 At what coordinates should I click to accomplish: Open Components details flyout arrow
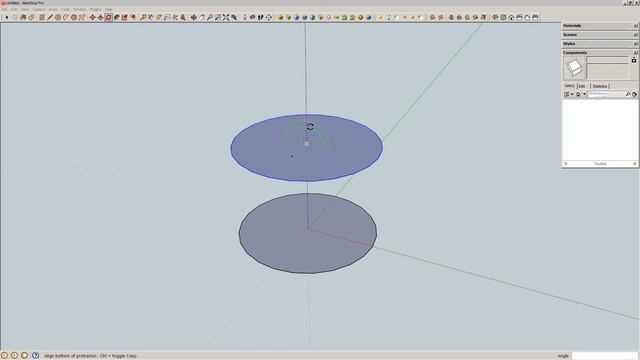point(634,94)
